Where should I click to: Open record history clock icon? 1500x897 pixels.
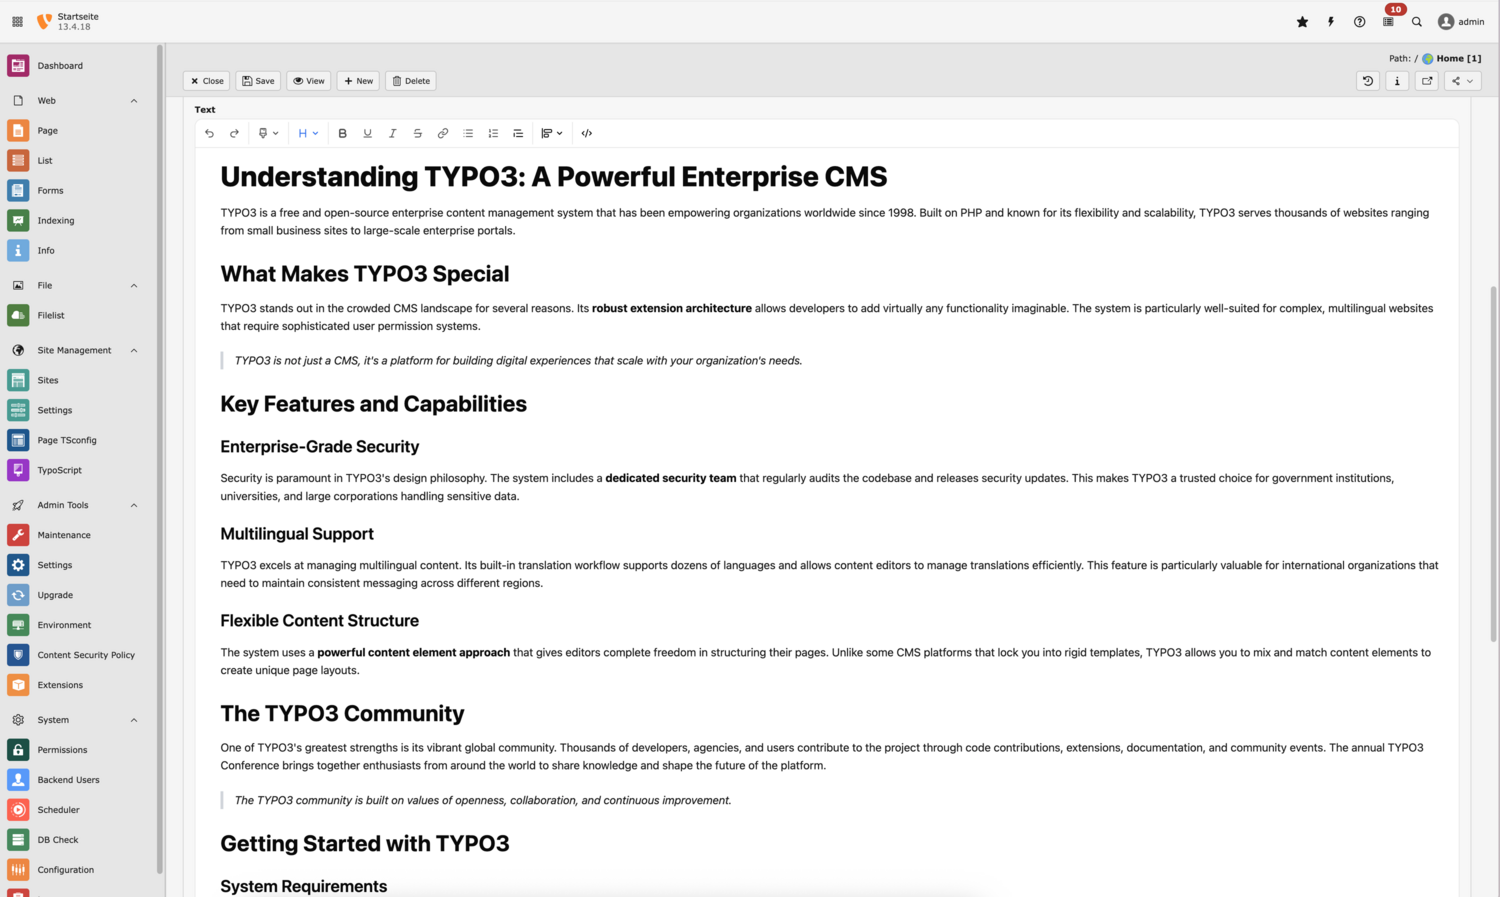pos(1368,81)
